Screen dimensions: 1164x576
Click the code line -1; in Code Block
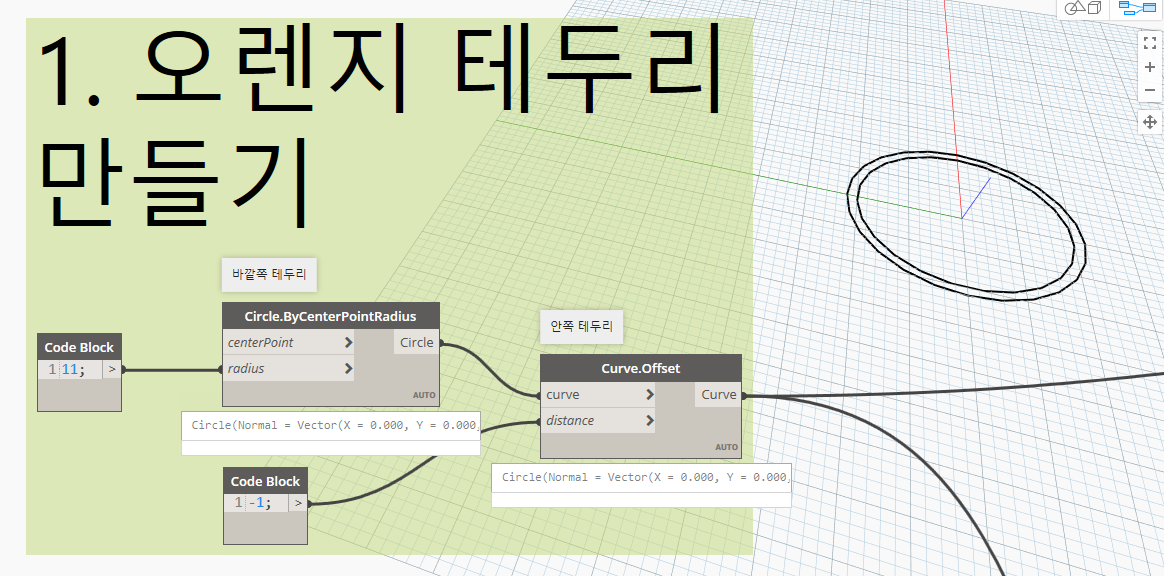point(260,503)
